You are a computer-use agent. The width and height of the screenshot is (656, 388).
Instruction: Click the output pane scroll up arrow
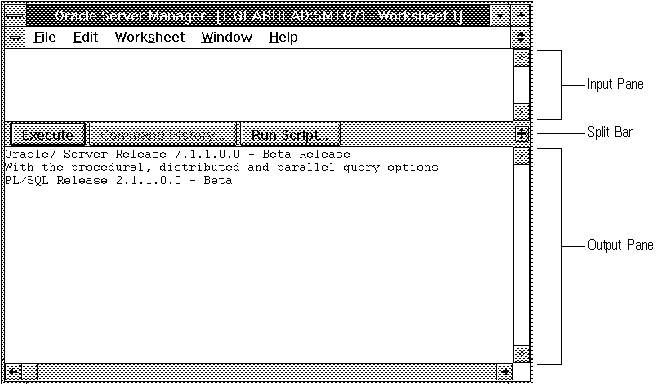pyautogui.click(x=521, y=156)
